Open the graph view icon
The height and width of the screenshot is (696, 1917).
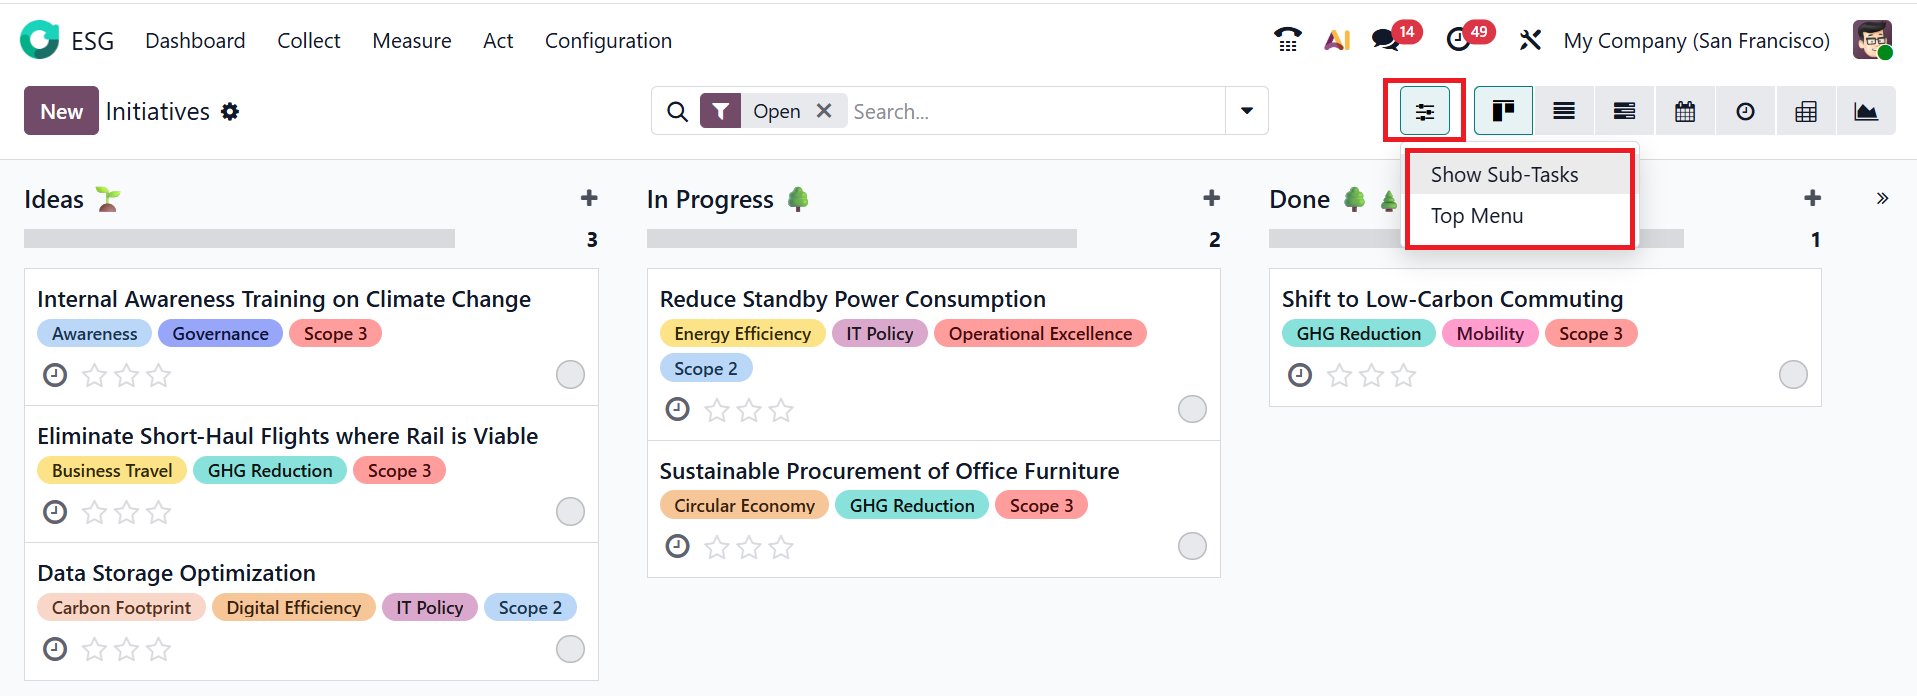click(x=1865, y=111)
